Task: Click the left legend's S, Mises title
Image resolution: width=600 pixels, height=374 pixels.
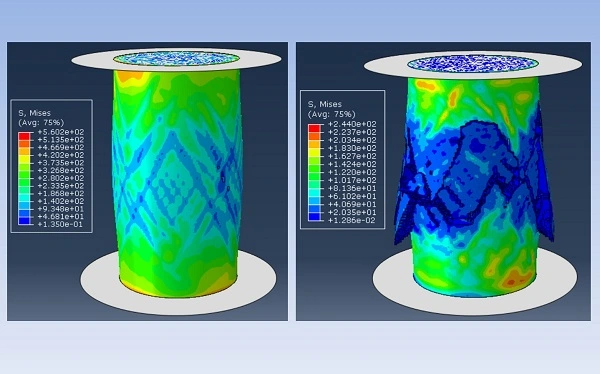Action: (x=34, y=113)
